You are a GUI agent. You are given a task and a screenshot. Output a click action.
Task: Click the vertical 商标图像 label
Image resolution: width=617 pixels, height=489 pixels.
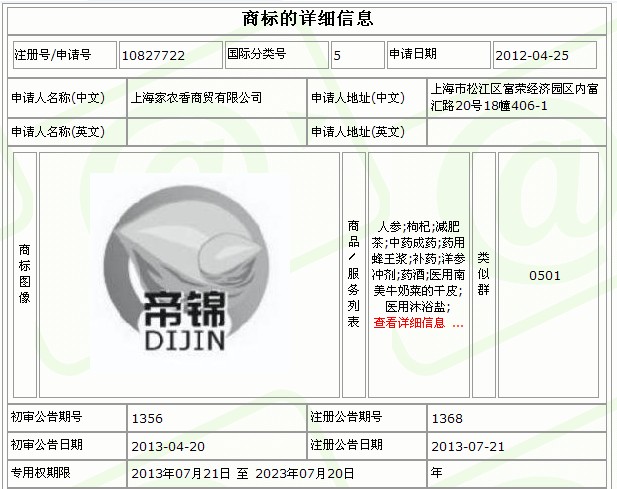click(24, 275)
